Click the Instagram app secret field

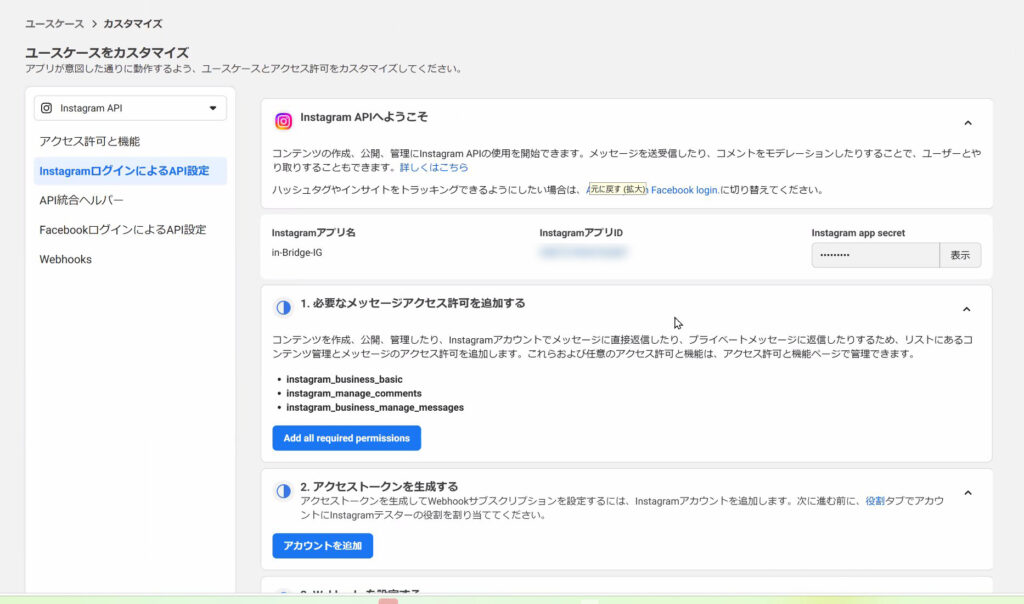[x=875, y=255]
